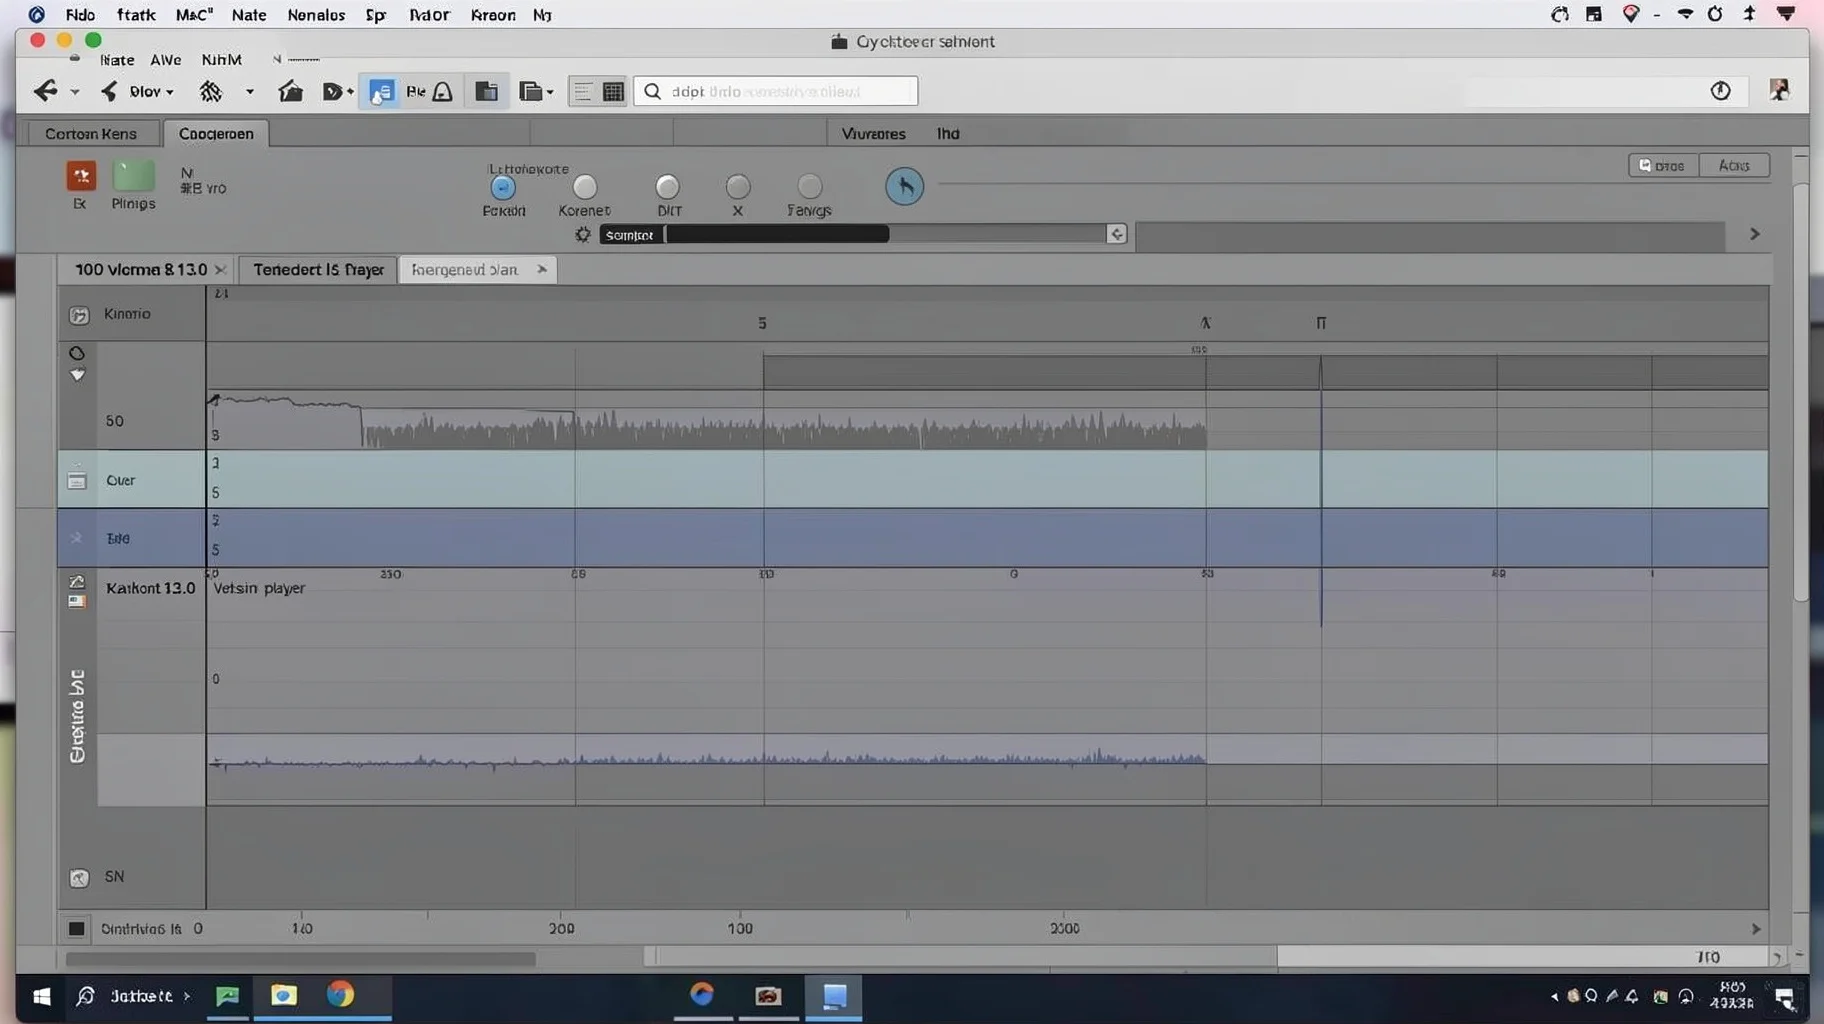1824x1024 pixels.
Task: Select the DIiT radio button
Action: (667, 187)
